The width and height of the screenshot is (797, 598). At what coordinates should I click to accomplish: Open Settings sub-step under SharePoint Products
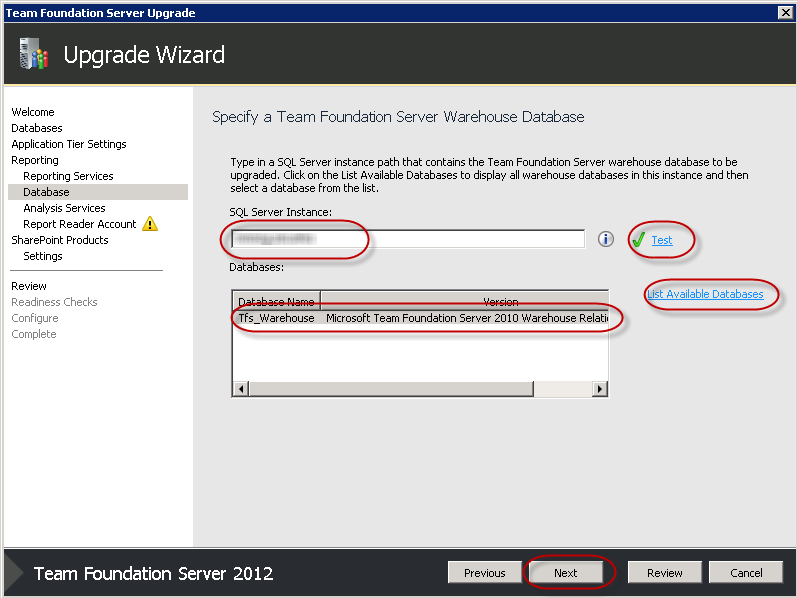[43, 256]
